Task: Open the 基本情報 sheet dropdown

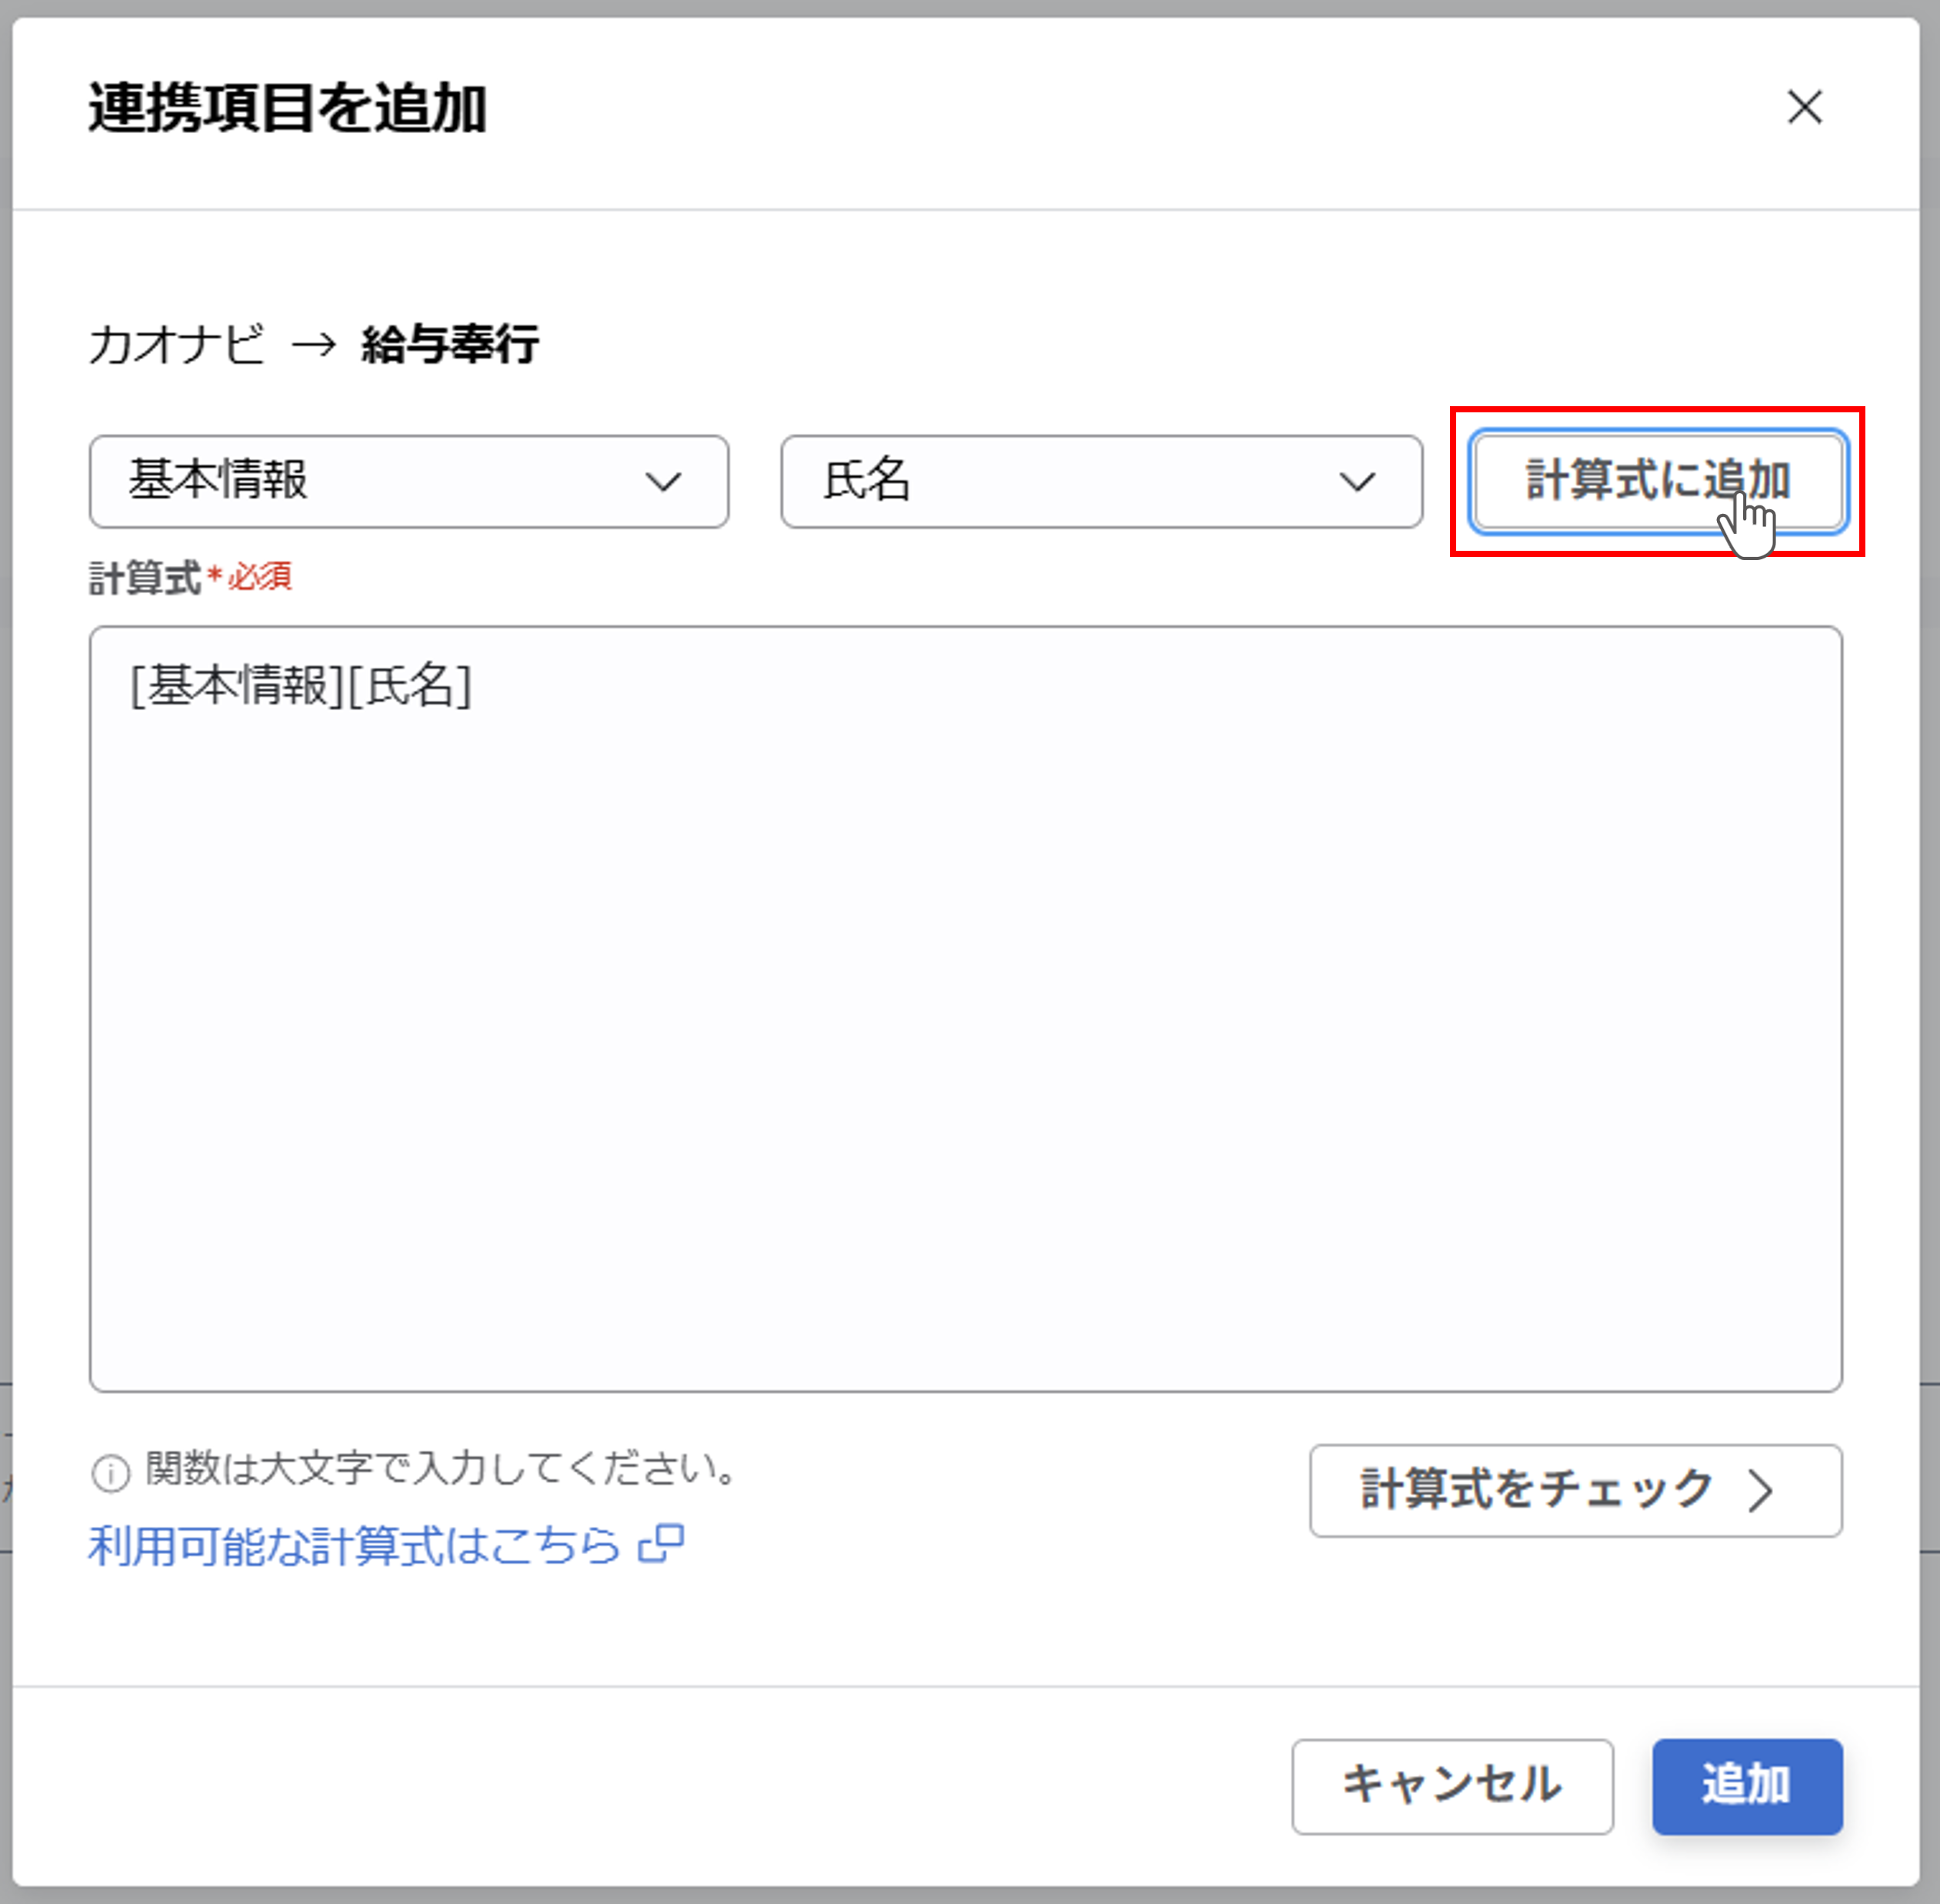Action: click(x=409, y=481)
